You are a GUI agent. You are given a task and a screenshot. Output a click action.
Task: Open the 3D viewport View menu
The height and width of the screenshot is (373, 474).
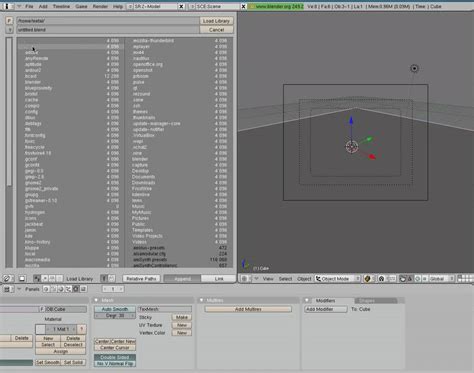pos(268,279)
